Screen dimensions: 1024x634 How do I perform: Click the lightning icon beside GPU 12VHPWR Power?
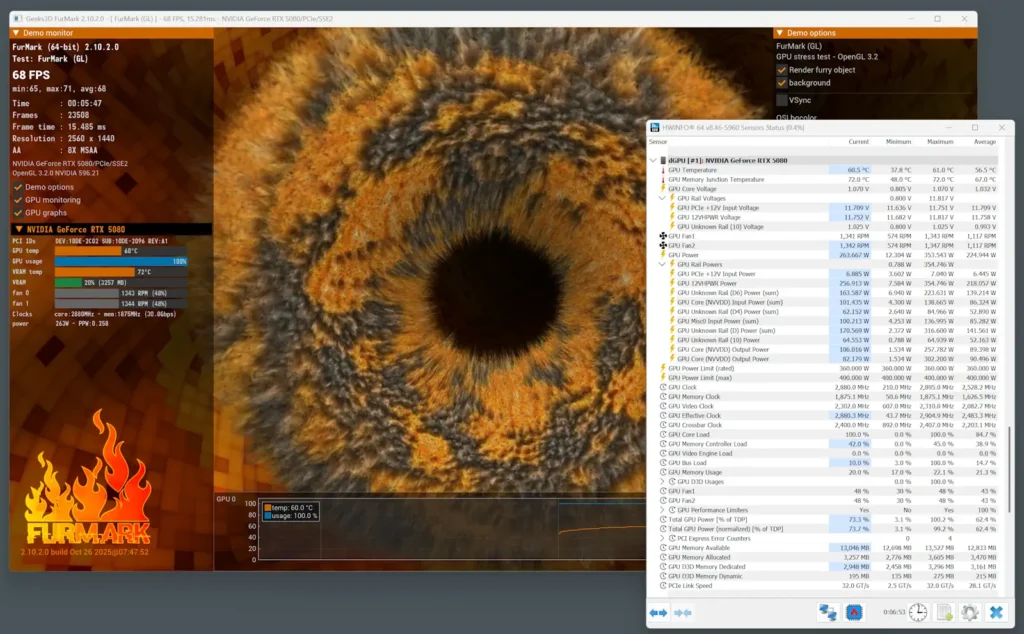672,283
